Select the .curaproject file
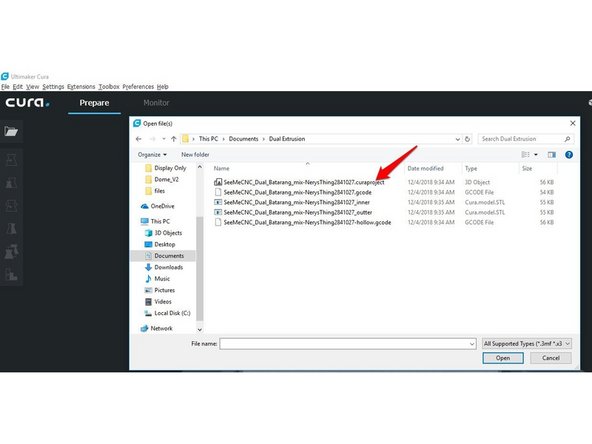592x444 pixels. click(x=299, y=182)
